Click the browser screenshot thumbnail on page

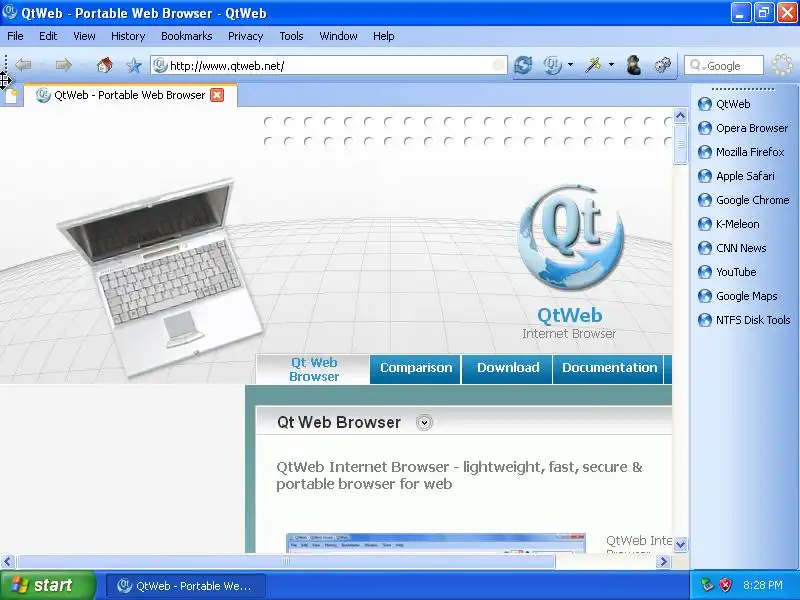pyautogui.click(x=436, y=543)
